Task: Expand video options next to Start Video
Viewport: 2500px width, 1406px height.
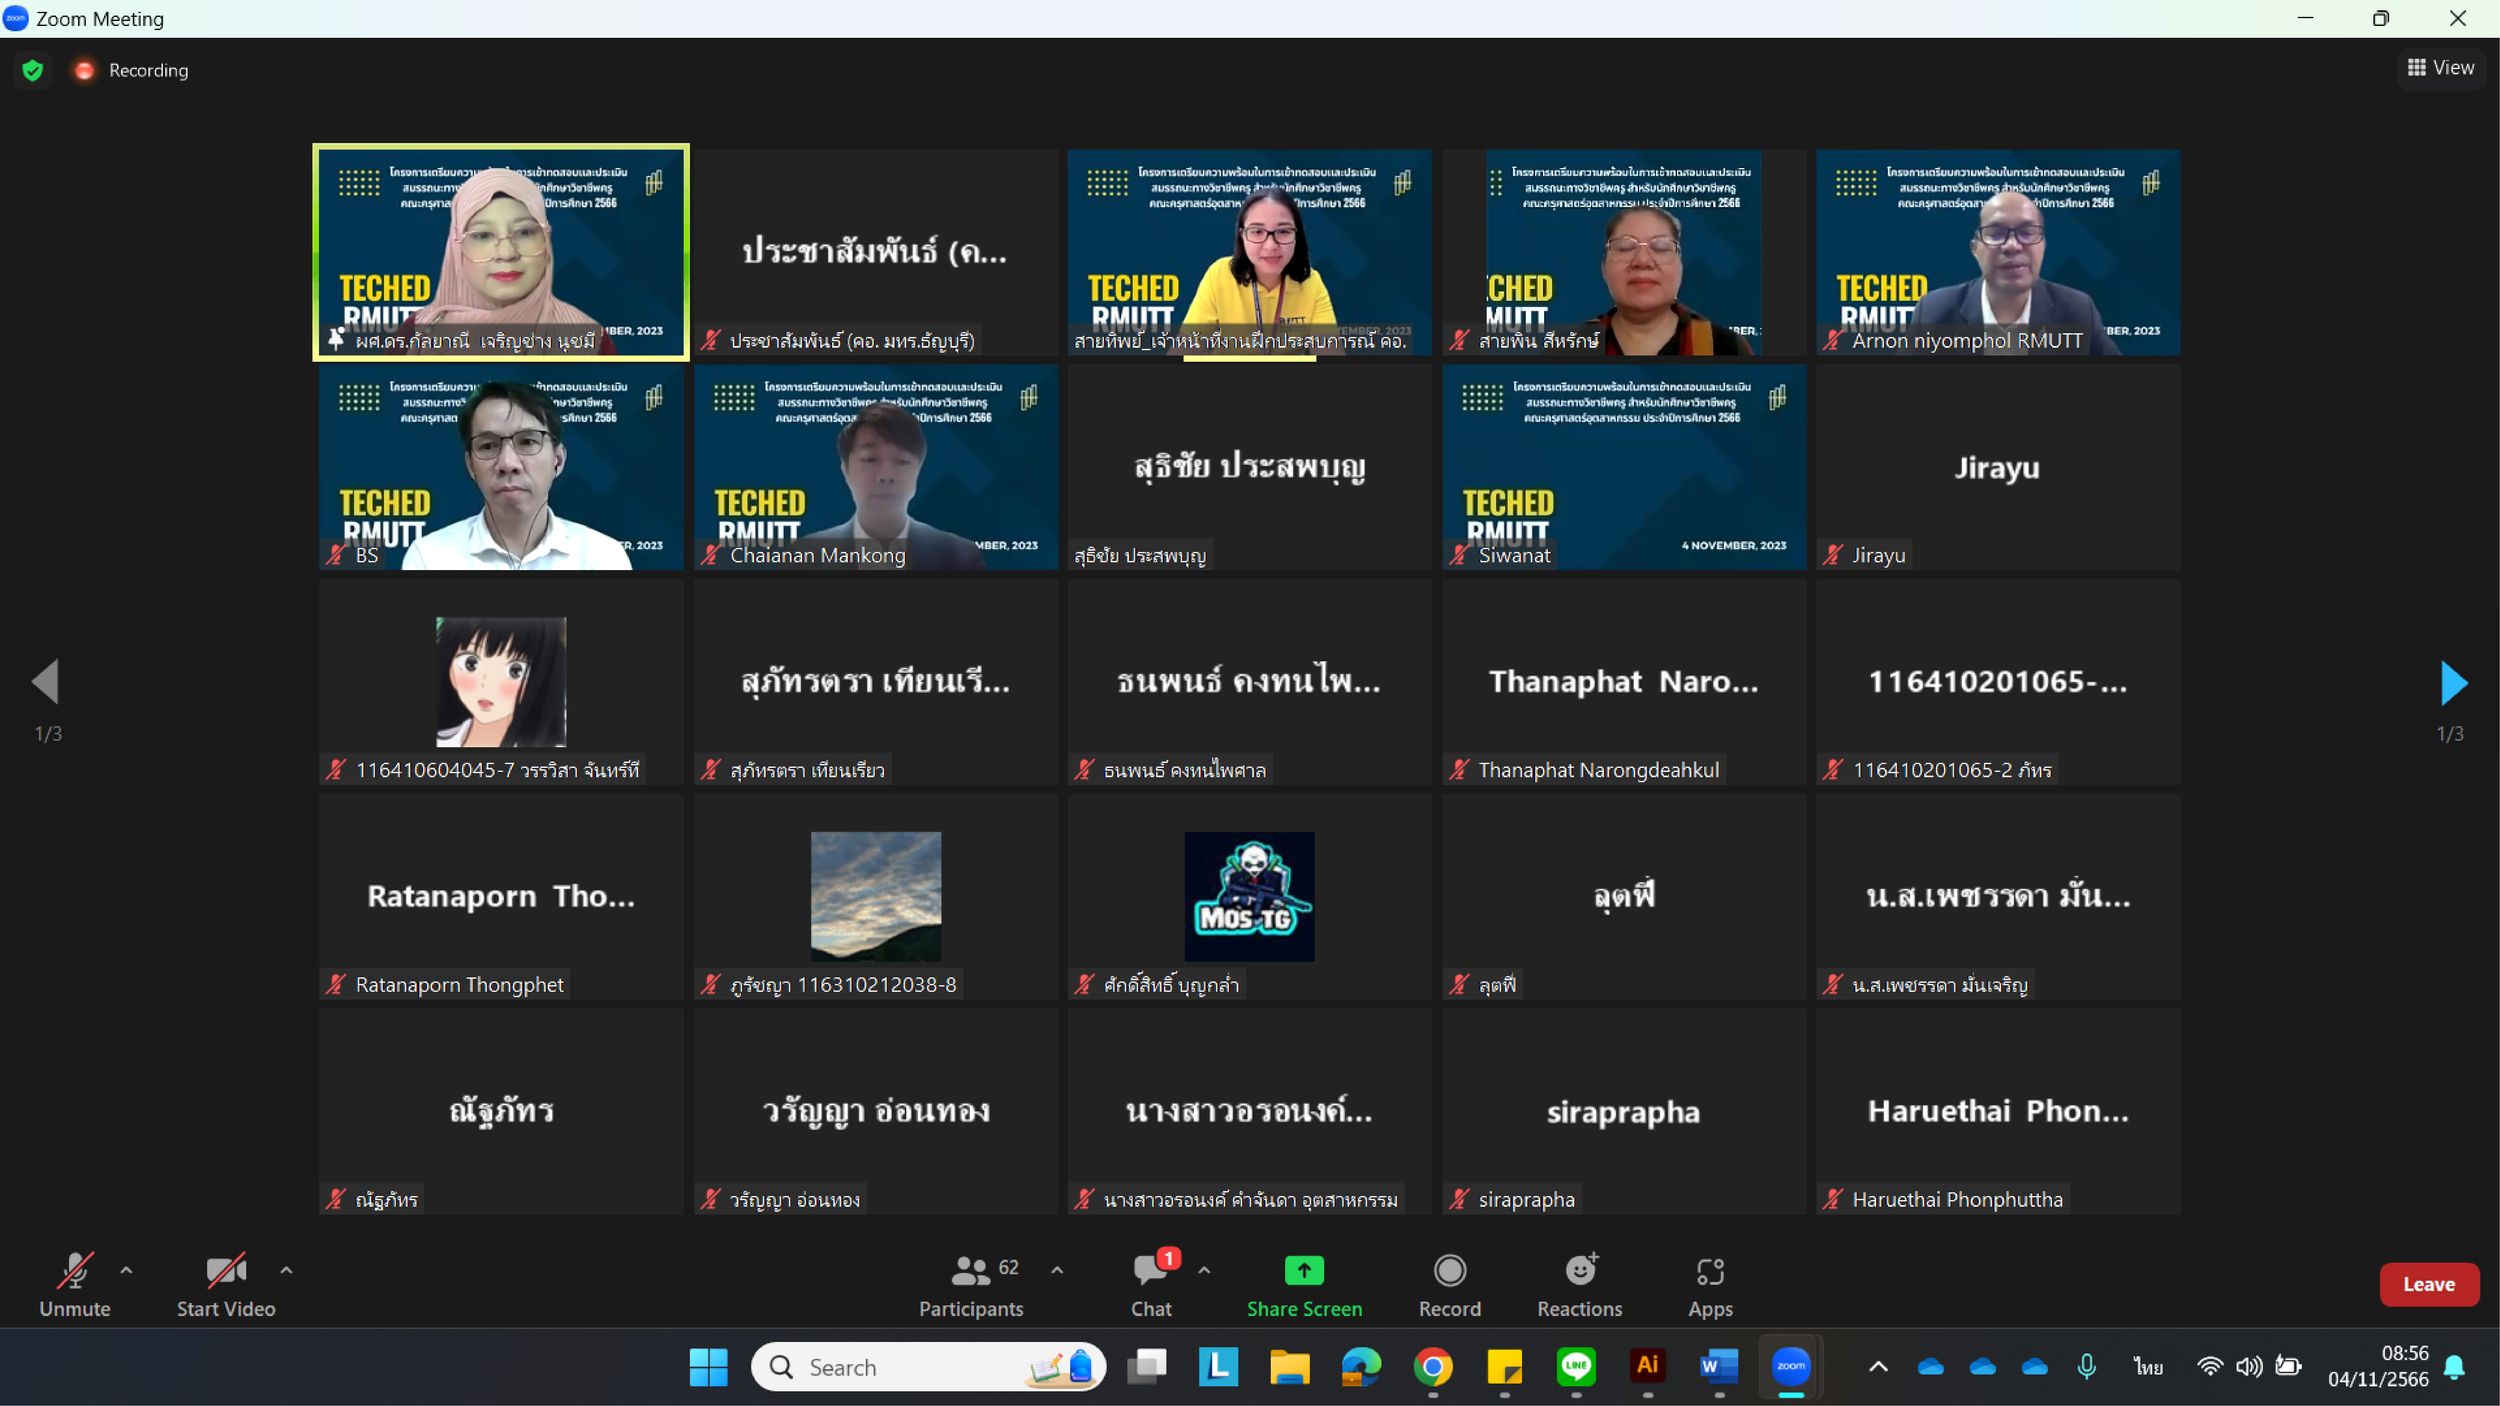Action: [286, 1270]
